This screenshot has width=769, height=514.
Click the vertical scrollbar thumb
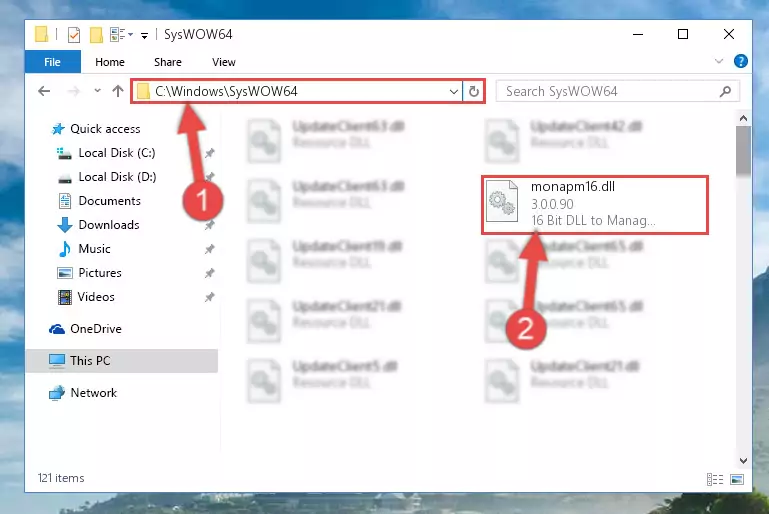[743, 150]
